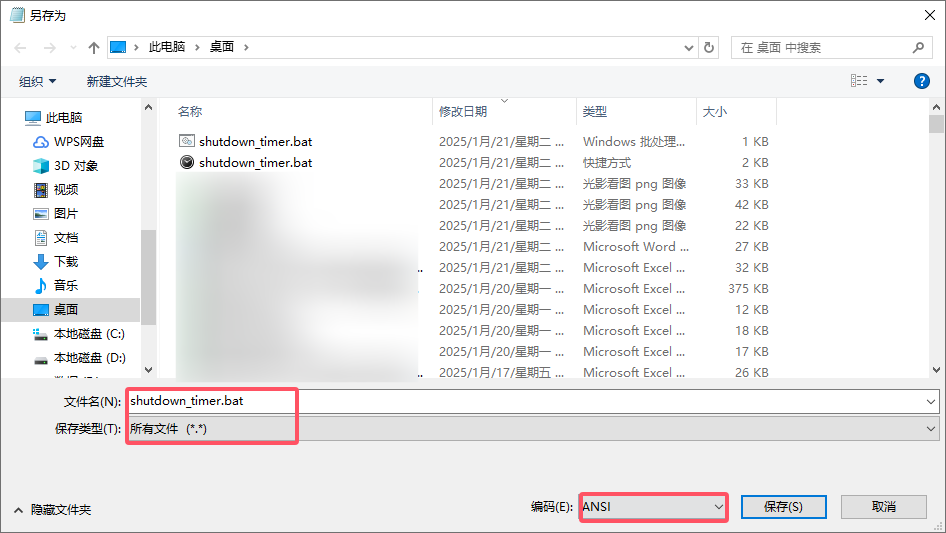Open the 保存类型 file type dropdown
Image resolution: width=946 pixels, height=533 pixels.
coord(532,428)
